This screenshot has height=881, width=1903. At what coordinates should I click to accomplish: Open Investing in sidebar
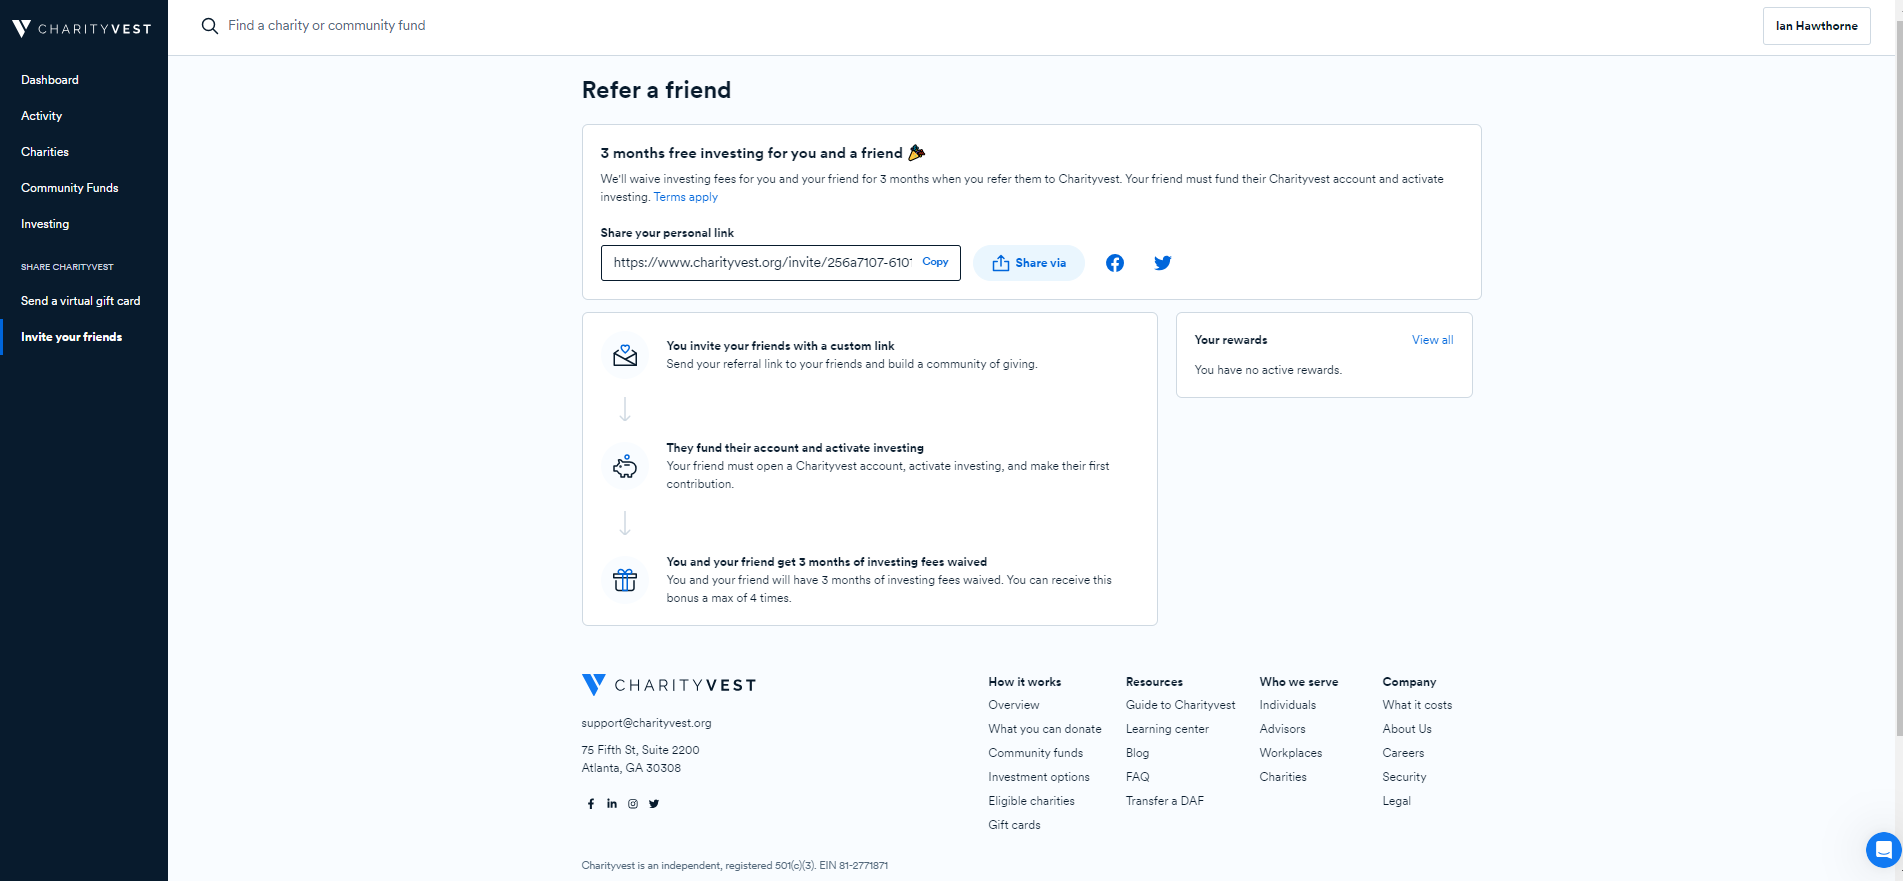pos(45,224)
